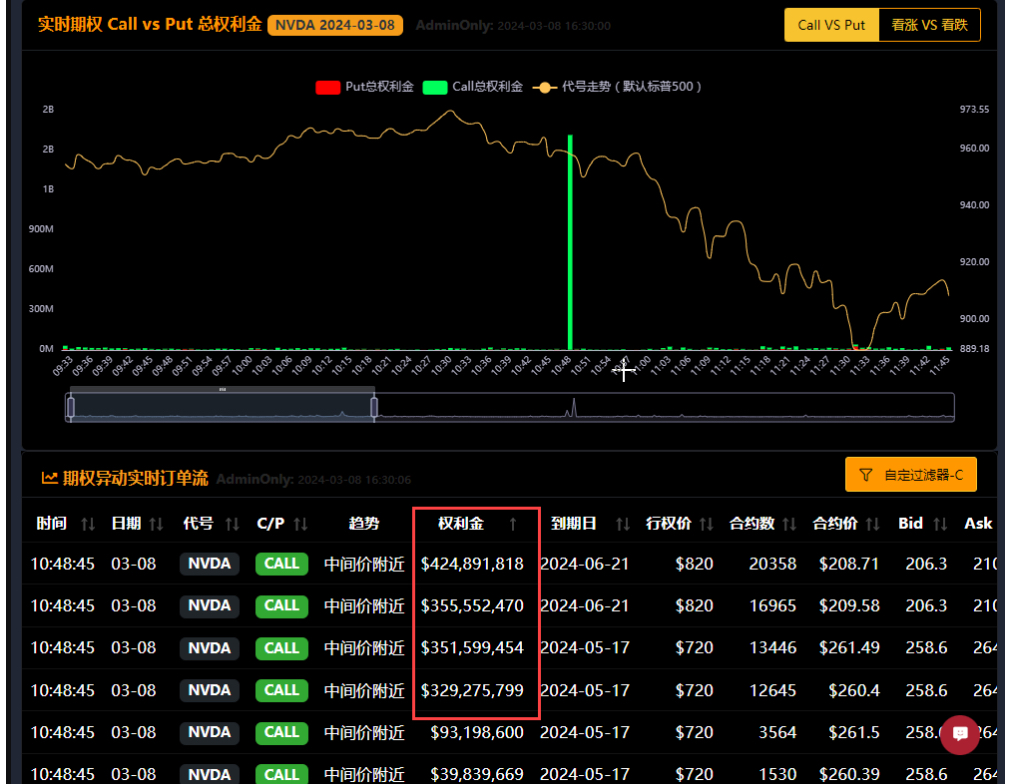Sort by 到期日 using its arrows
The height and width of the screenshot is (784, 1019).
[623, 524]
